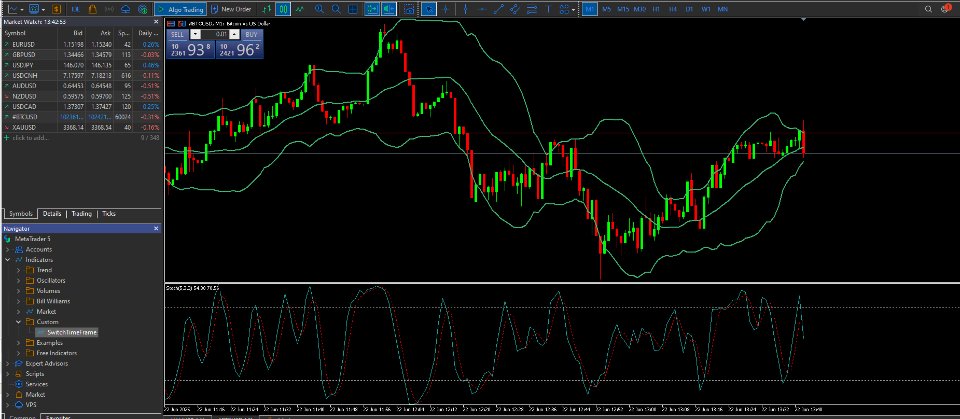This screenshot has height=419, width=960.
Task: Zoom in on the chart
Action: 319,9
